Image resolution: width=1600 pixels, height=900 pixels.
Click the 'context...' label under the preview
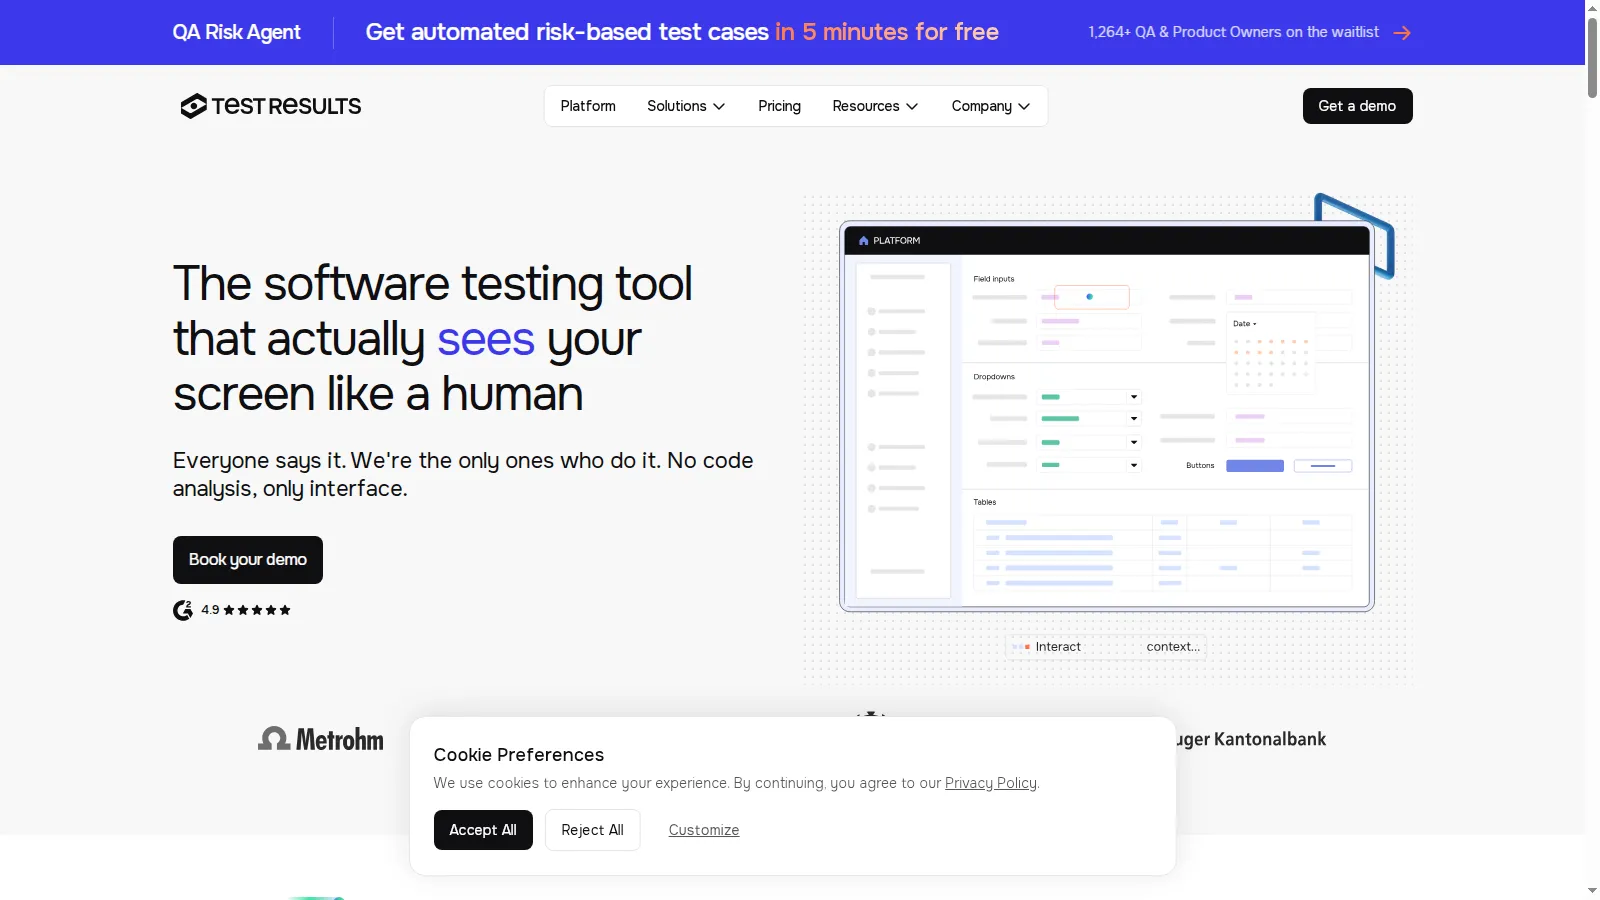1173,647
